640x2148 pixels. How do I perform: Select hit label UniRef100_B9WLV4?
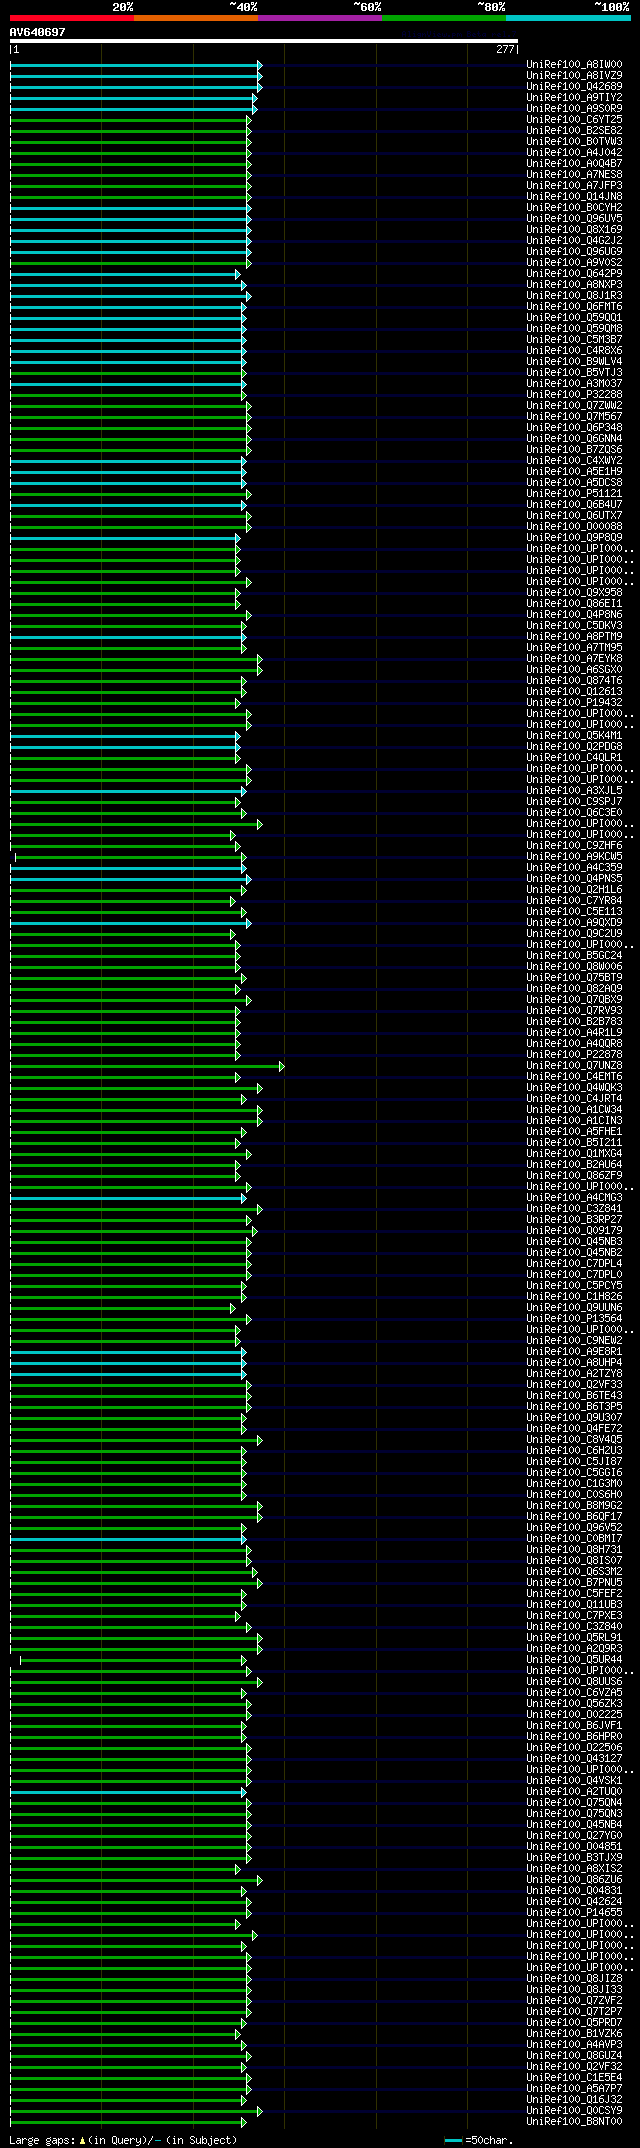(574, 362)
